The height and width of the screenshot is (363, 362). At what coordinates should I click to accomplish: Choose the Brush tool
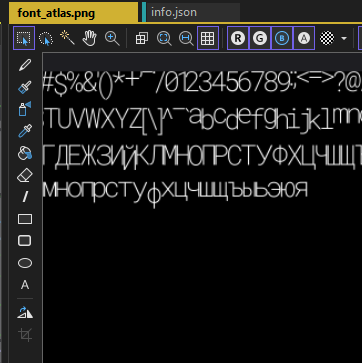[x=25, y=87]
